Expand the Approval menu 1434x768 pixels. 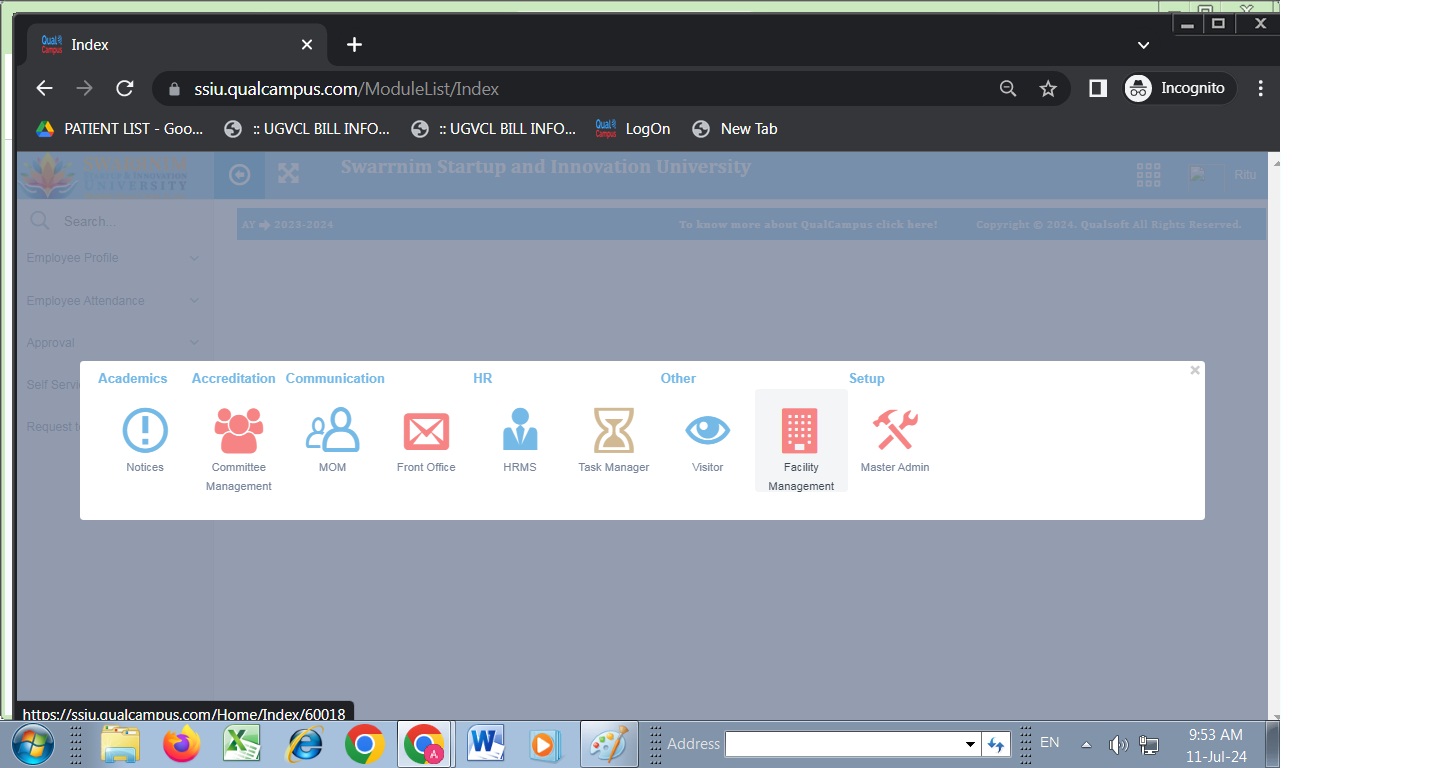[113, 343]
